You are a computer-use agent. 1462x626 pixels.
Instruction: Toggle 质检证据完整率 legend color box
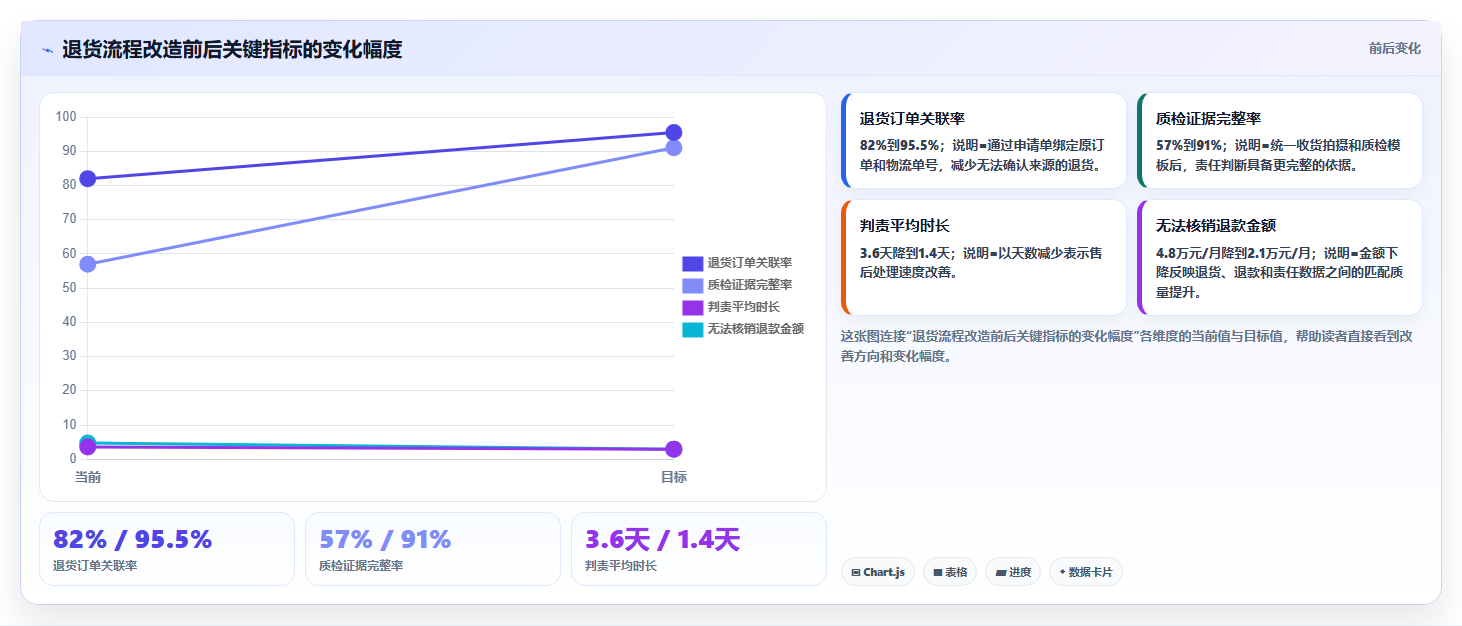pyautogui.click(x=693, y=285)
